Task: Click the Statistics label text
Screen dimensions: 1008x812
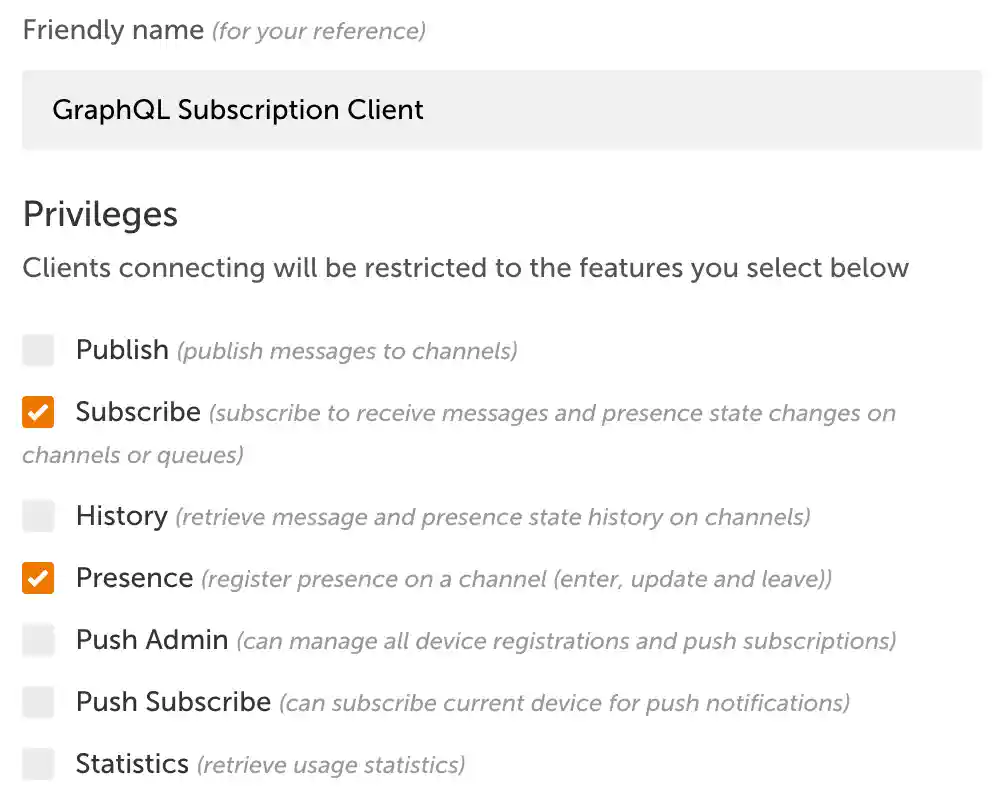Action: click(131, 764)
